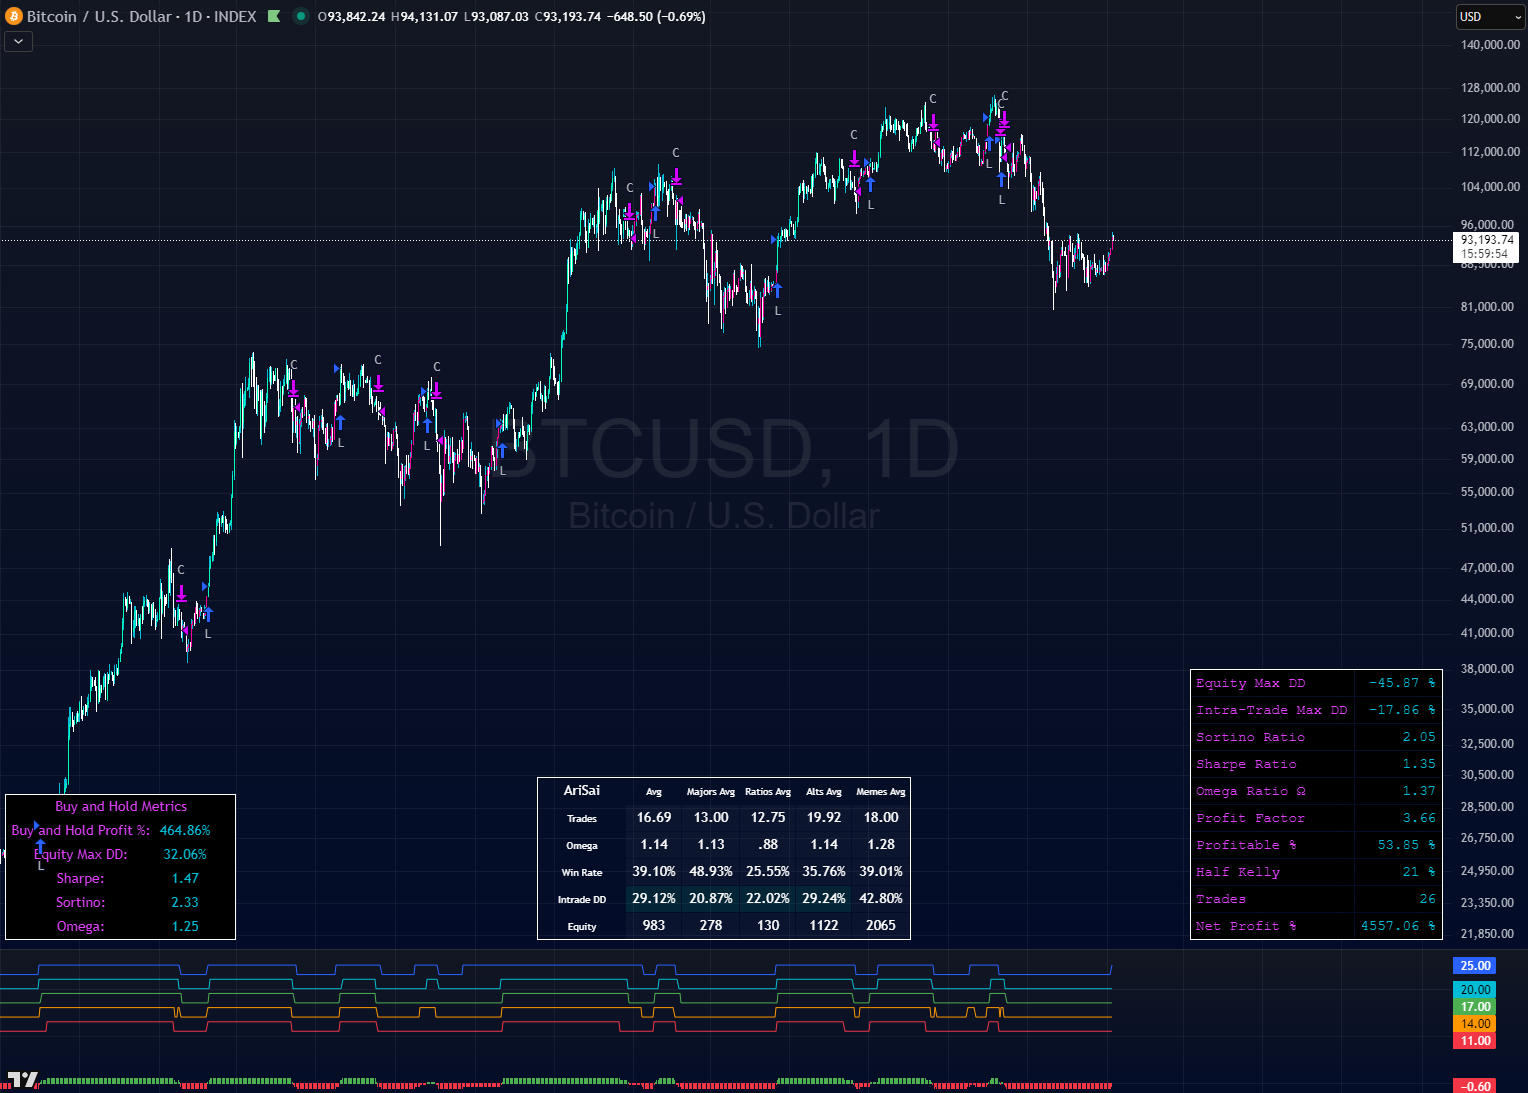1528x1093 pixels.
Task: Click the Buy and Hold Metrics table header
Action: 121,806
